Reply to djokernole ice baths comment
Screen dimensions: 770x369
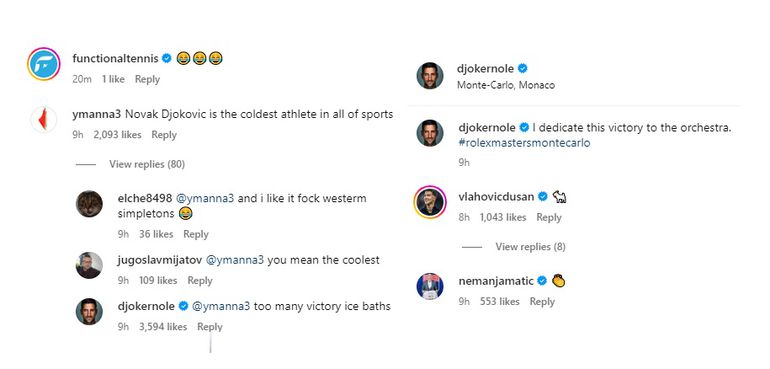[210, 327]
